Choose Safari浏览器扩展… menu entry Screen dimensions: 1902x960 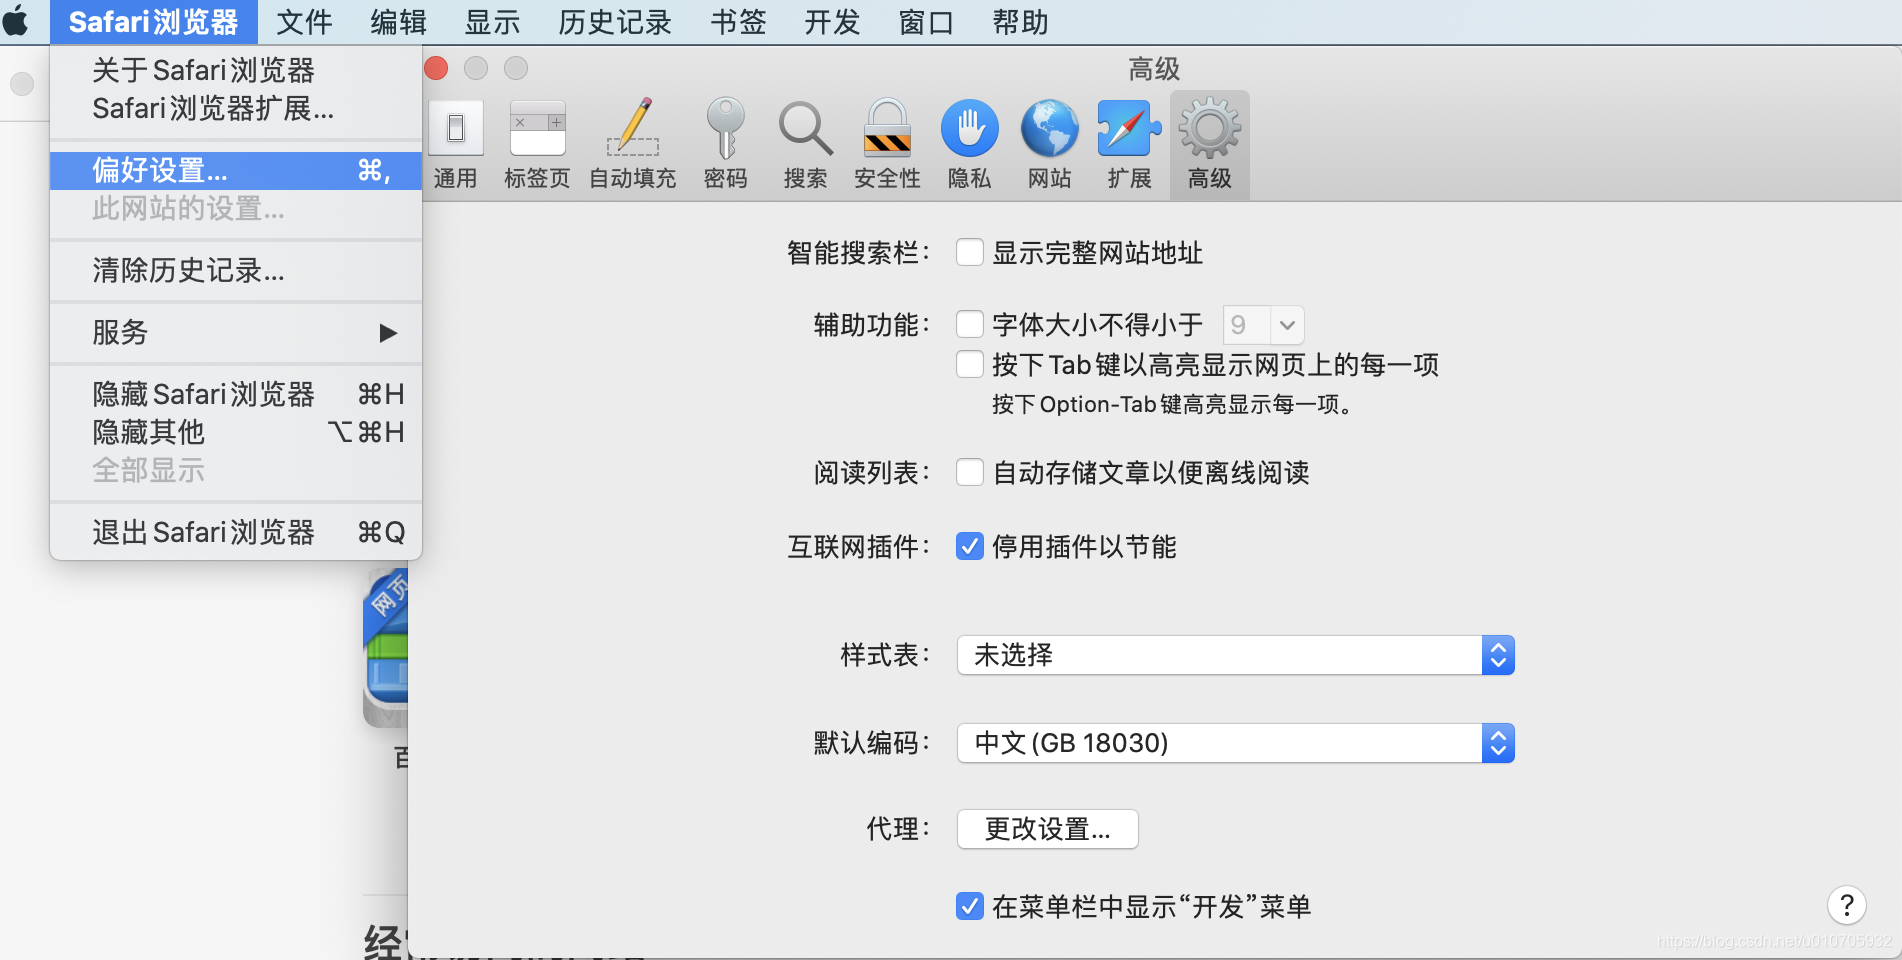click(236, 108)
